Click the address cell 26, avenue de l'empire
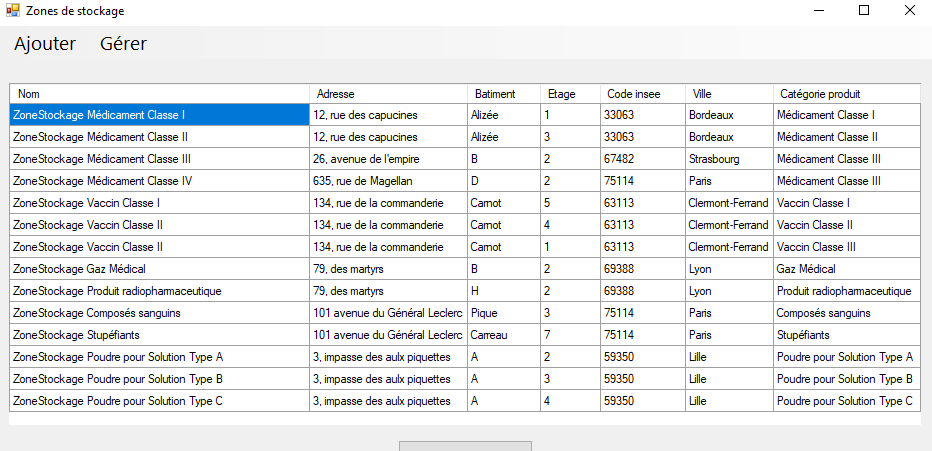Screen dimensions: 932x451 388,159
